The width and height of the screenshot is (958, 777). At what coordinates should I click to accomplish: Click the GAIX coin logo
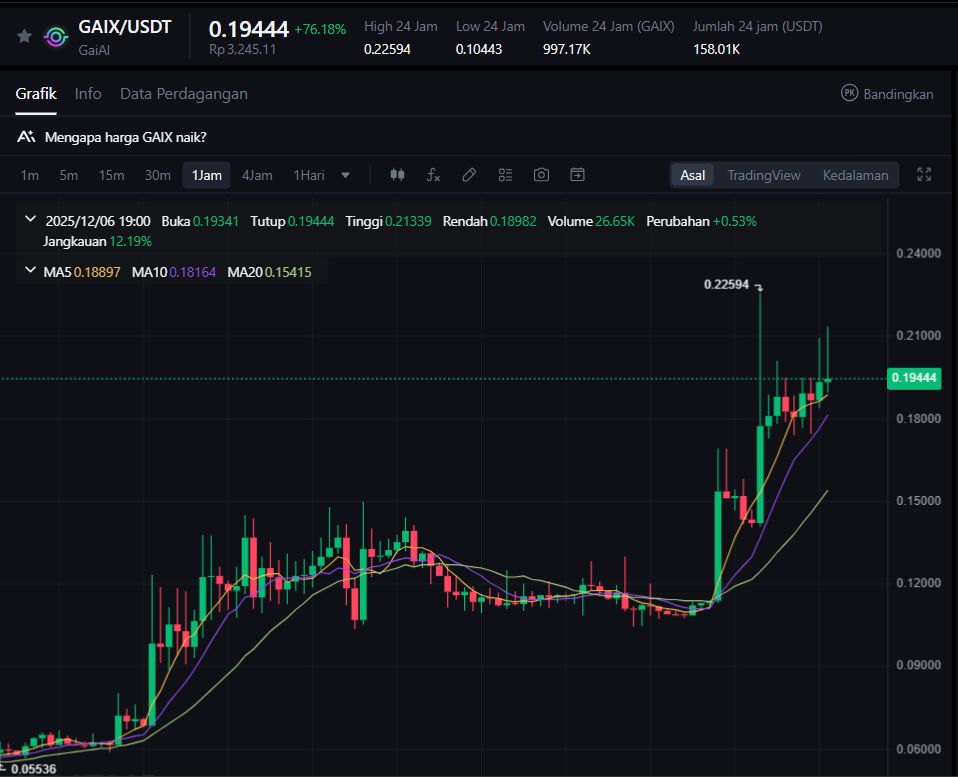pyautogui.click(x=57, y=36)
